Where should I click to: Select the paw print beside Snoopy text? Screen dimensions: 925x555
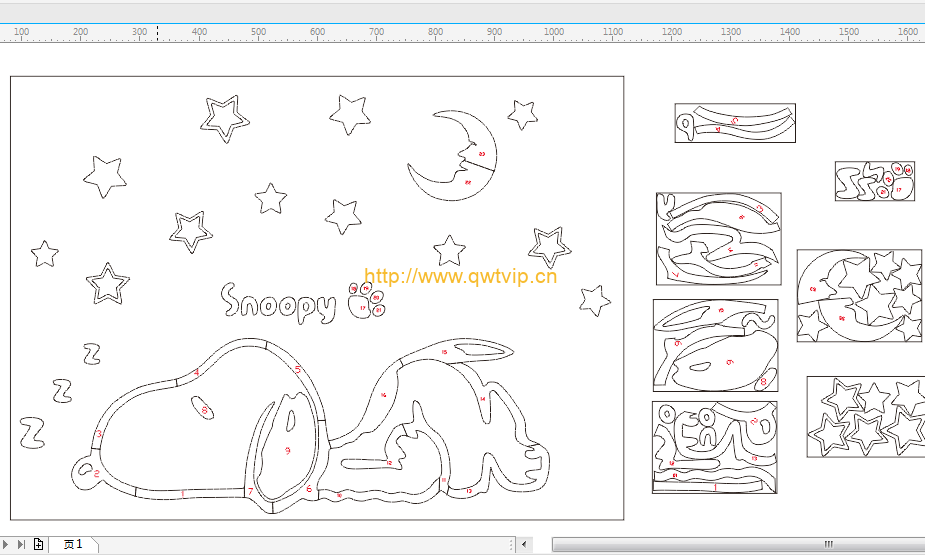pyautogui.click(x=366, y=301)
